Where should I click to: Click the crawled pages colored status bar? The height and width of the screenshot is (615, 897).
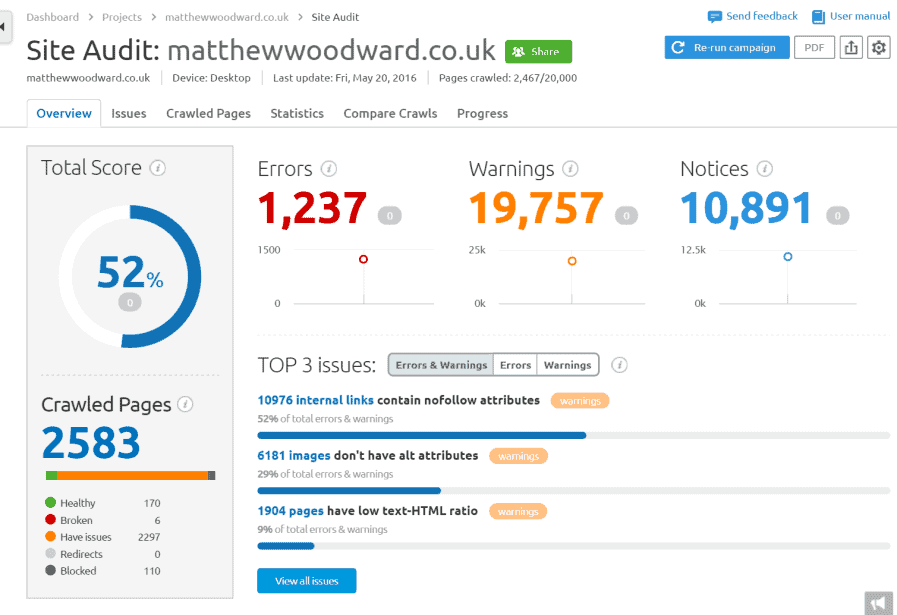130,475
